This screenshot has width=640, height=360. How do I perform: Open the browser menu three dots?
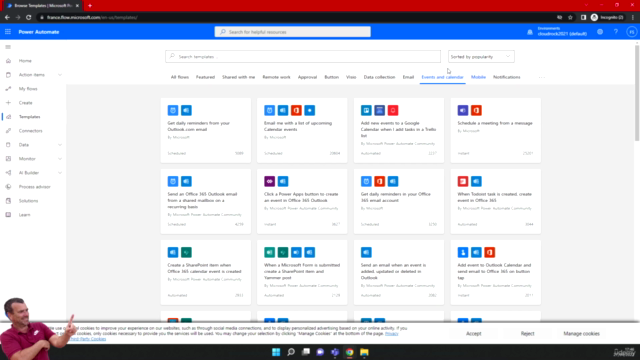point(633,17)
